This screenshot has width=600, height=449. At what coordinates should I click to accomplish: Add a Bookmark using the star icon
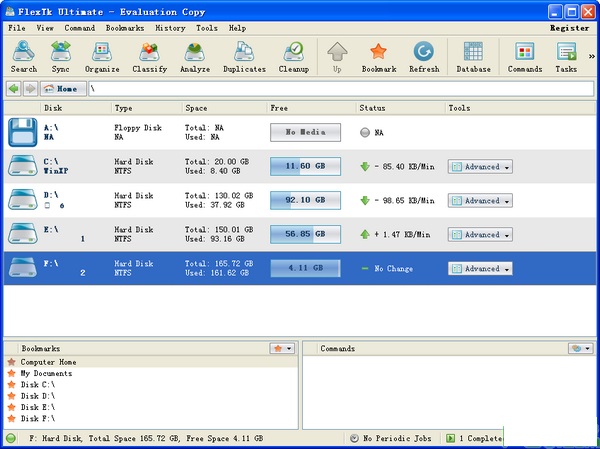378,57
